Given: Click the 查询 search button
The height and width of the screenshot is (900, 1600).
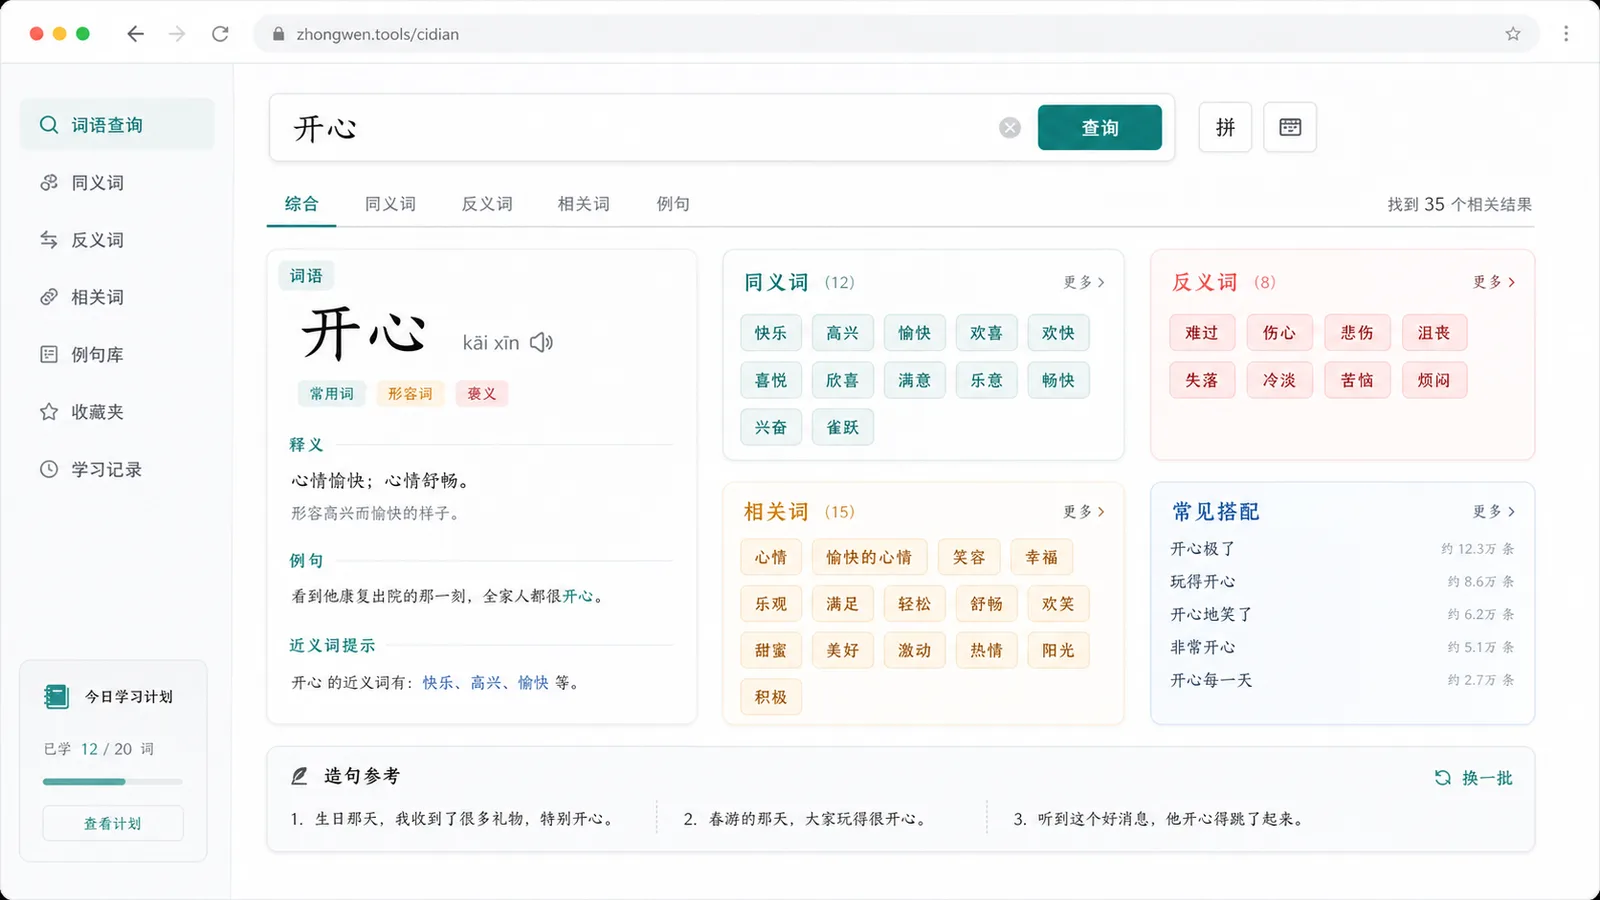Looking at the screenshot, I should click(x=1100, y=128).
